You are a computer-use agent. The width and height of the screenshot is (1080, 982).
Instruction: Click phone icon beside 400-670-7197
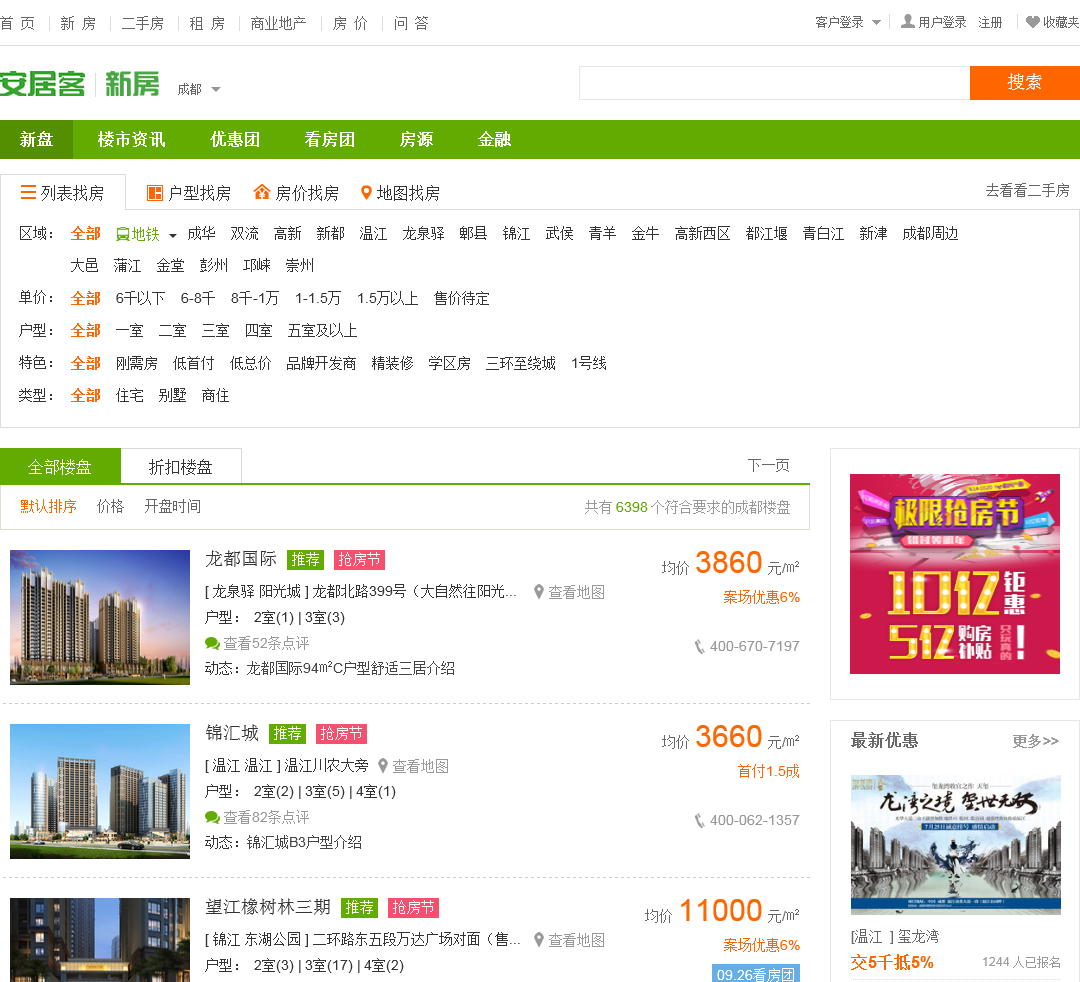(700, 646)
